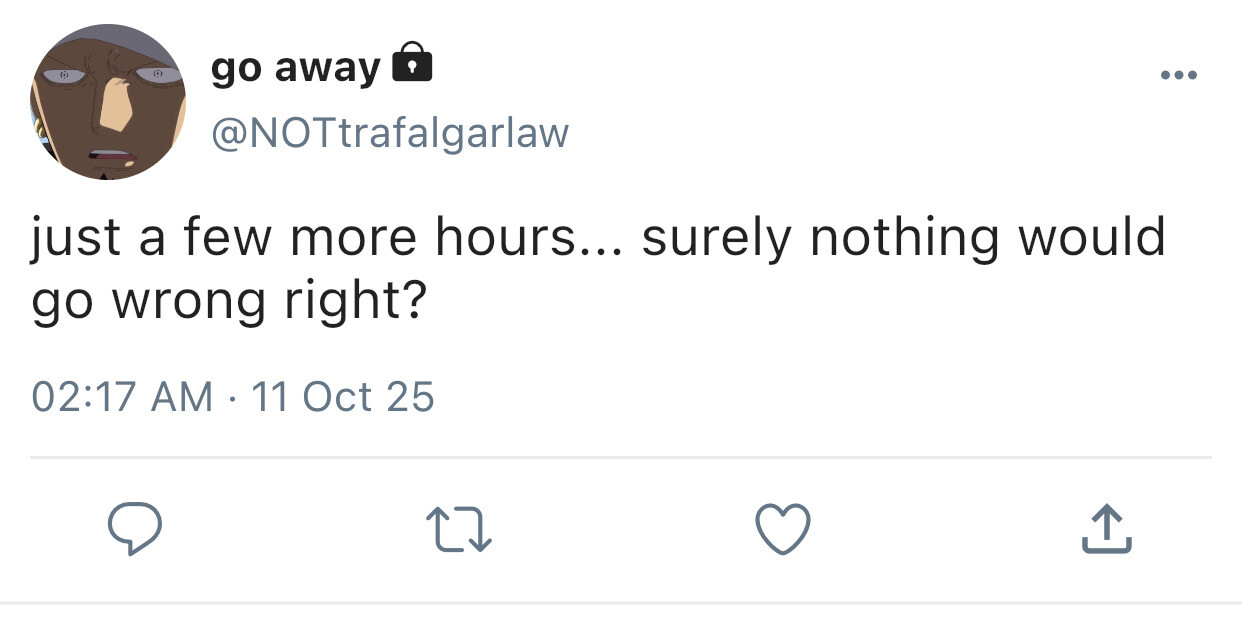Open the circular profile avatar picture
1242x621 pixels.
(x=106, y=102)
